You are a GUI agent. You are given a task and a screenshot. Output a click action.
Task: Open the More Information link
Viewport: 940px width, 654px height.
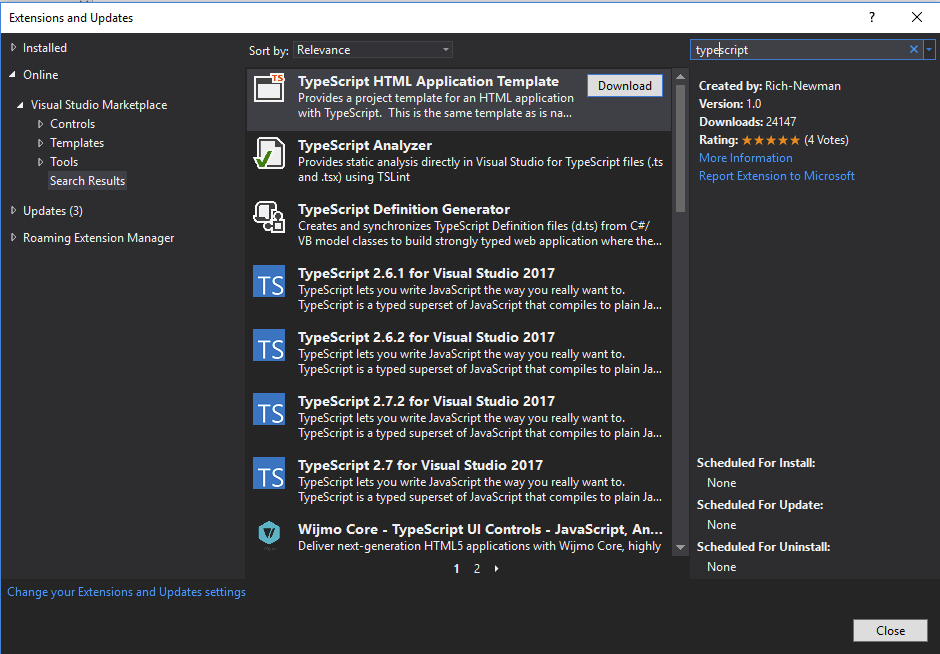point(745,157)
